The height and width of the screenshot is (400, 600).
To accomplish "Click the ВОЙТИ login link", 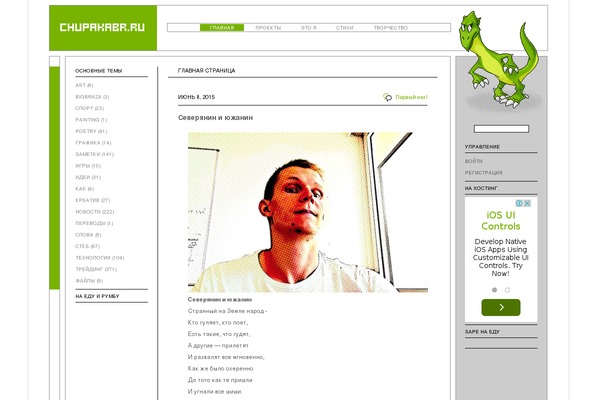I will pyautogui.click(x=474, y=161).
